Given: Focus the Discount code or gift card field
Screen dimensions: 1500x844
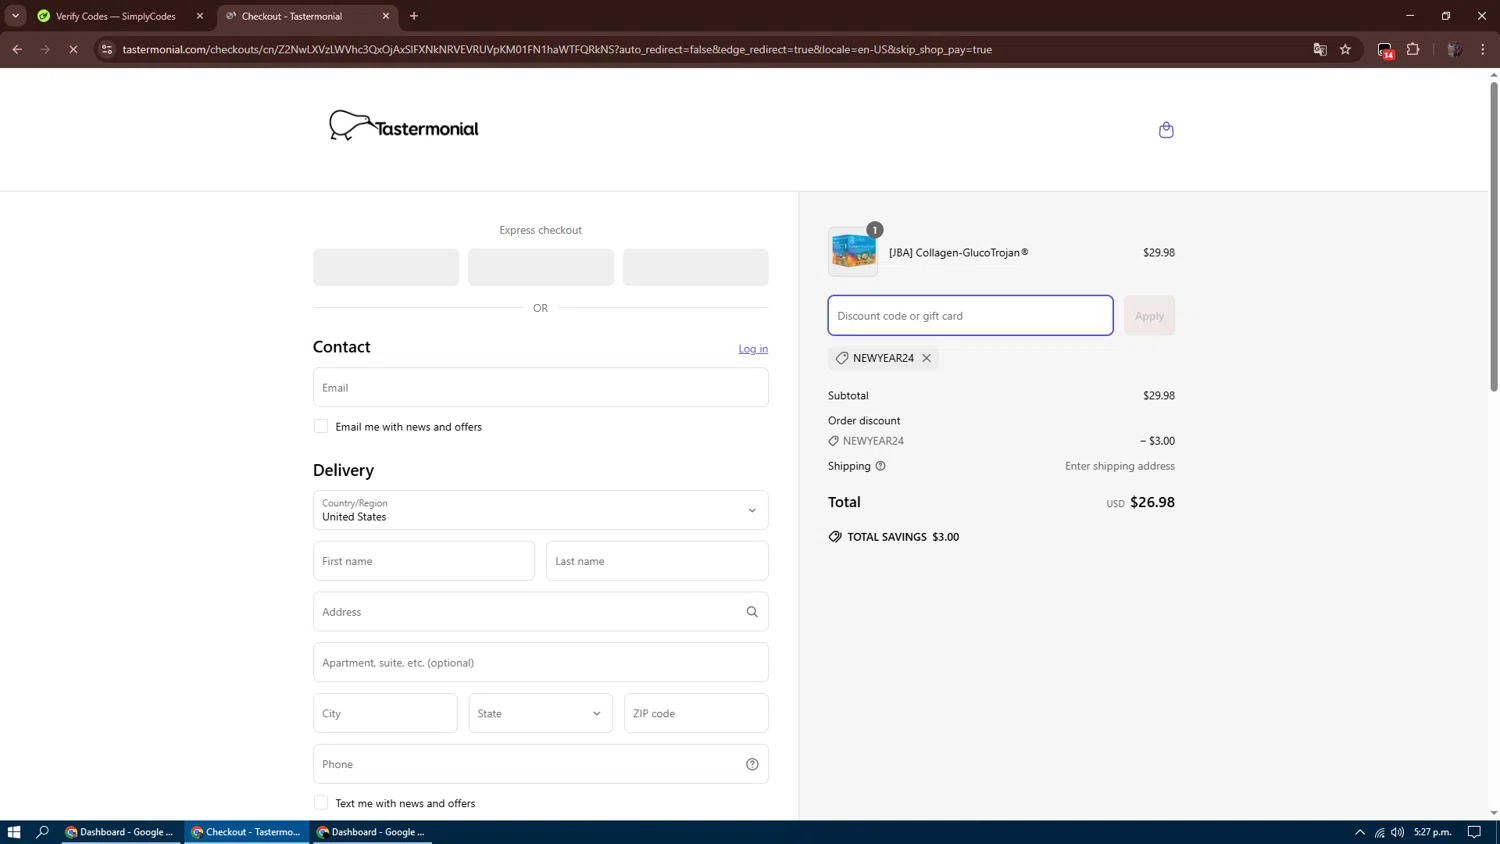Looking at the screenshot, I should point(970,316).
